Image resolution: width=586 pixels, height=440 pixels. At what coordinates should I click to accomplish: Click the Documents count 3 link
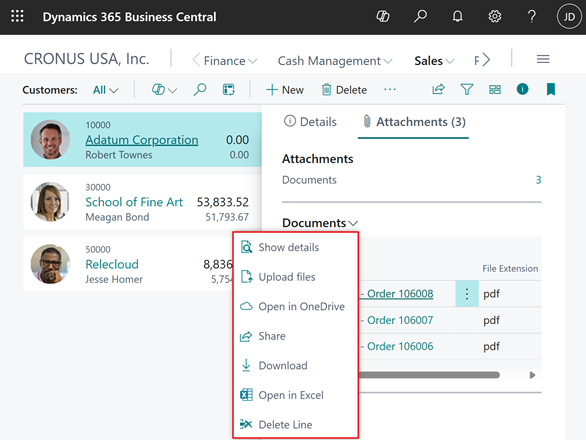538,180
